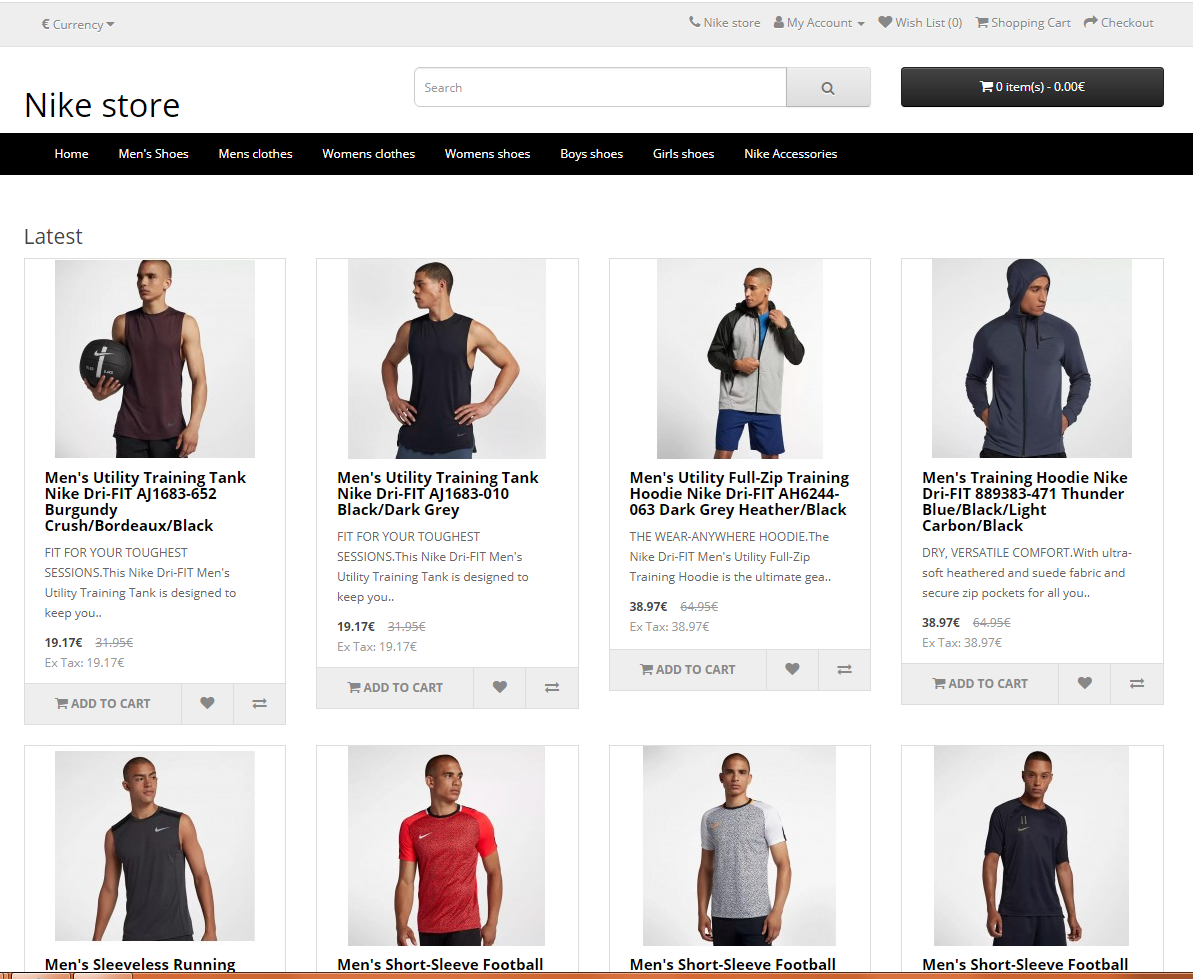Open the Burgundy Crush tank product image
Screen dimensions: 1193x979
pos(154,359)
